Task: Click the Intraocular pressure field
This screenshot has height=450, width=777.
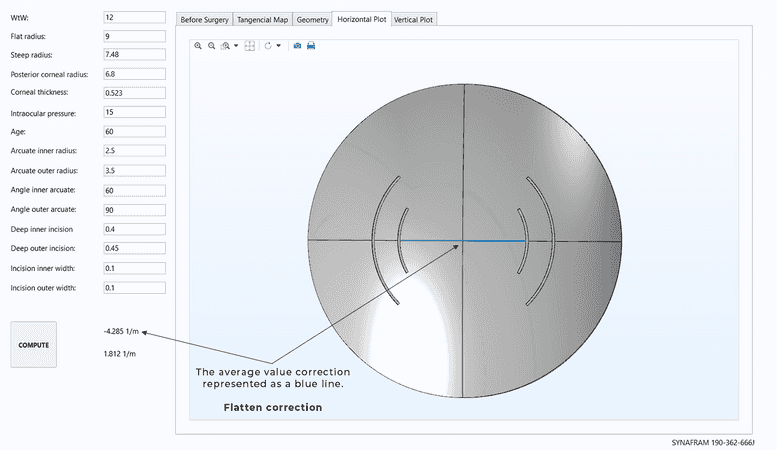Action: 134,112
